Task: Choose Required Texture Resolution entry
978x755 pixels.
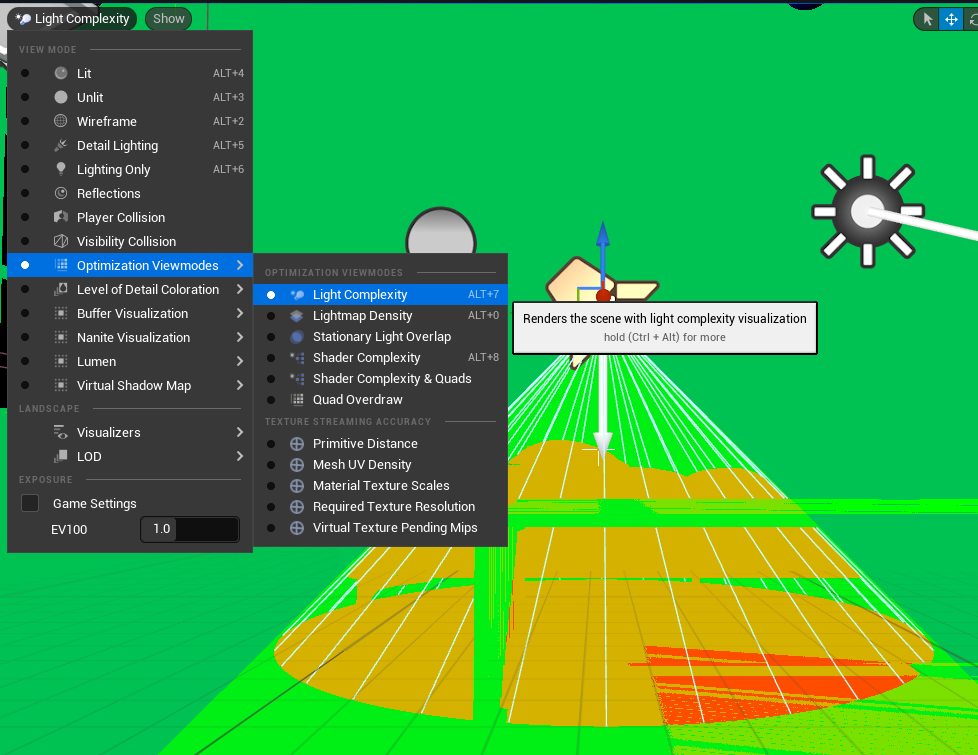Action: 380,507
